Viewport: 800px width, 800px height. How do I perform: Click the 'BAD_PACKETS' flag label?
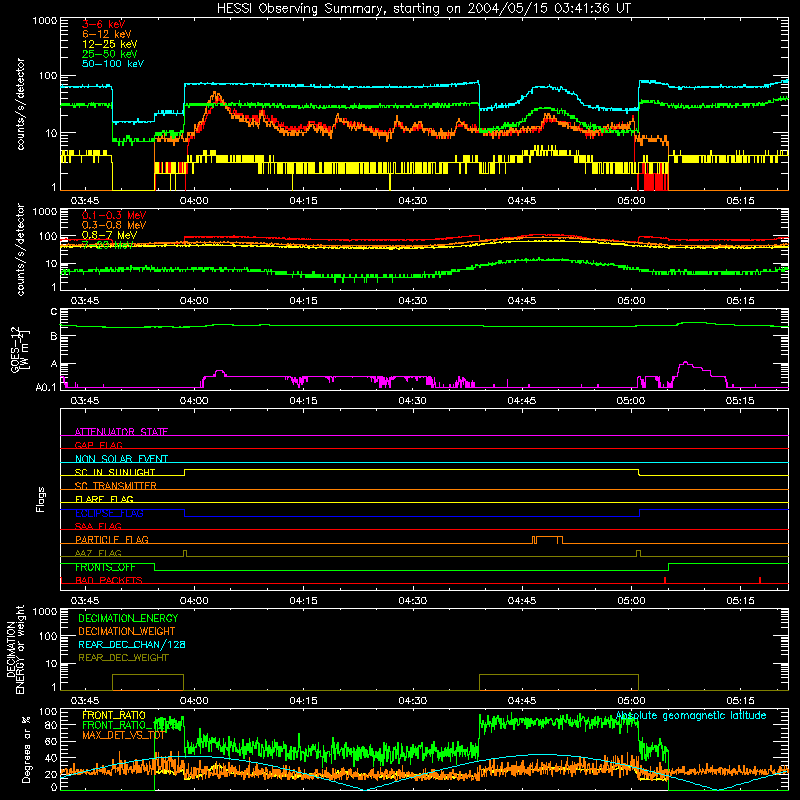pyautogui.click(x=109, y=580)
